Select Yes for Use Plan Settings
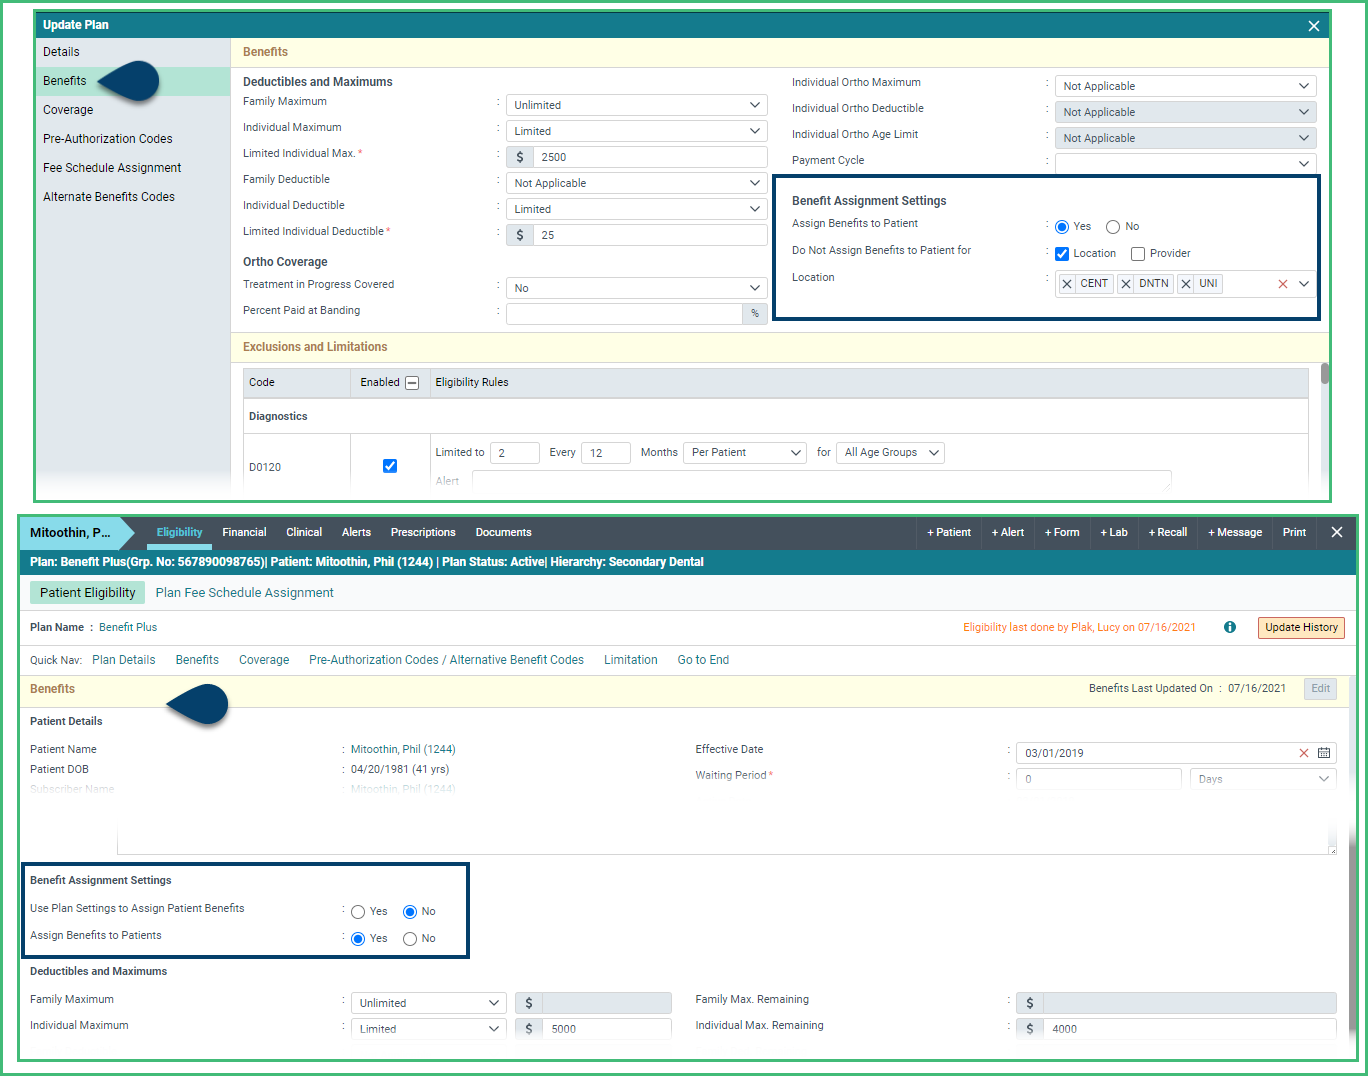The width and height of the screenshot is (1368, 1076). [x=358, y=912]
